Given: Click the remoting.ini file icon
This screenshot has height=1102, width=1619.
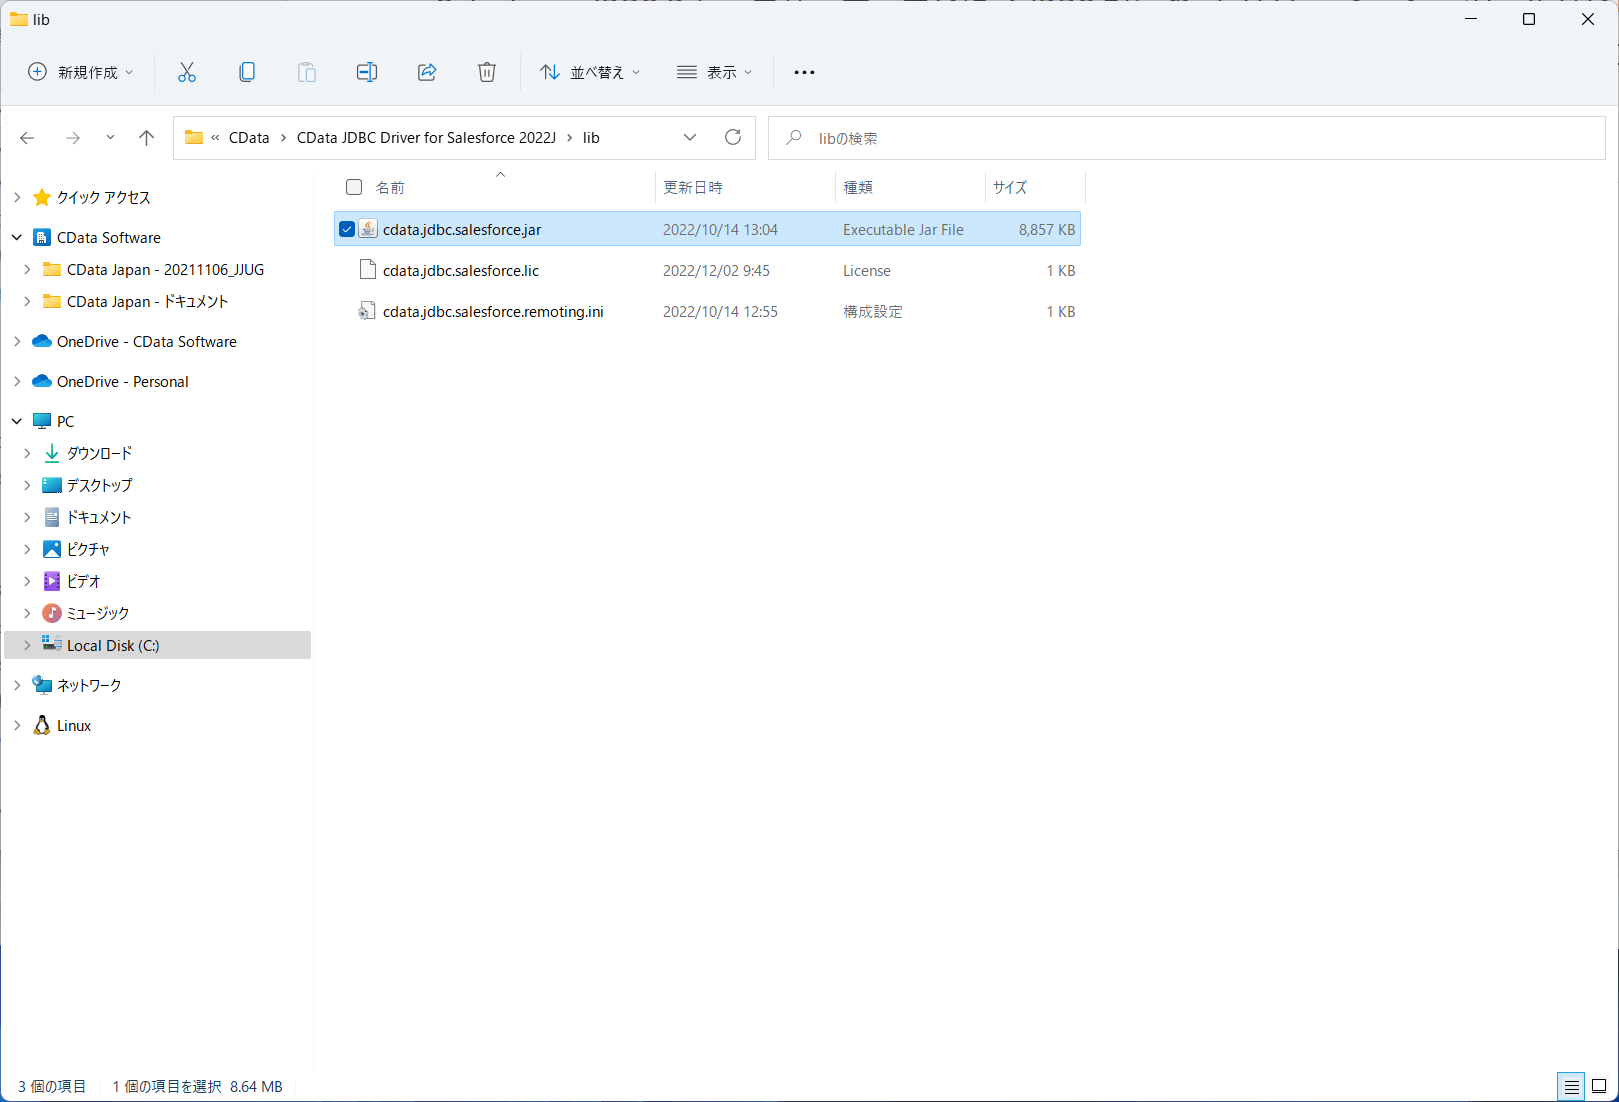Looking at the screenshot, I should tap(368, 311).
